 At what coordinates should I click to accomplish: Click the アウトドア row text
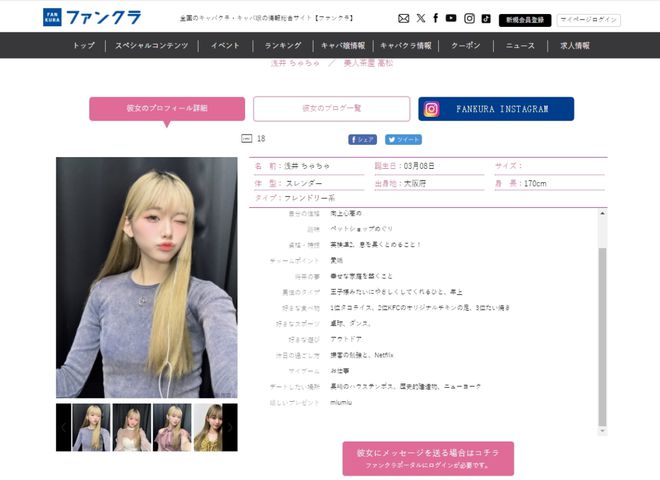coord(346,339)
